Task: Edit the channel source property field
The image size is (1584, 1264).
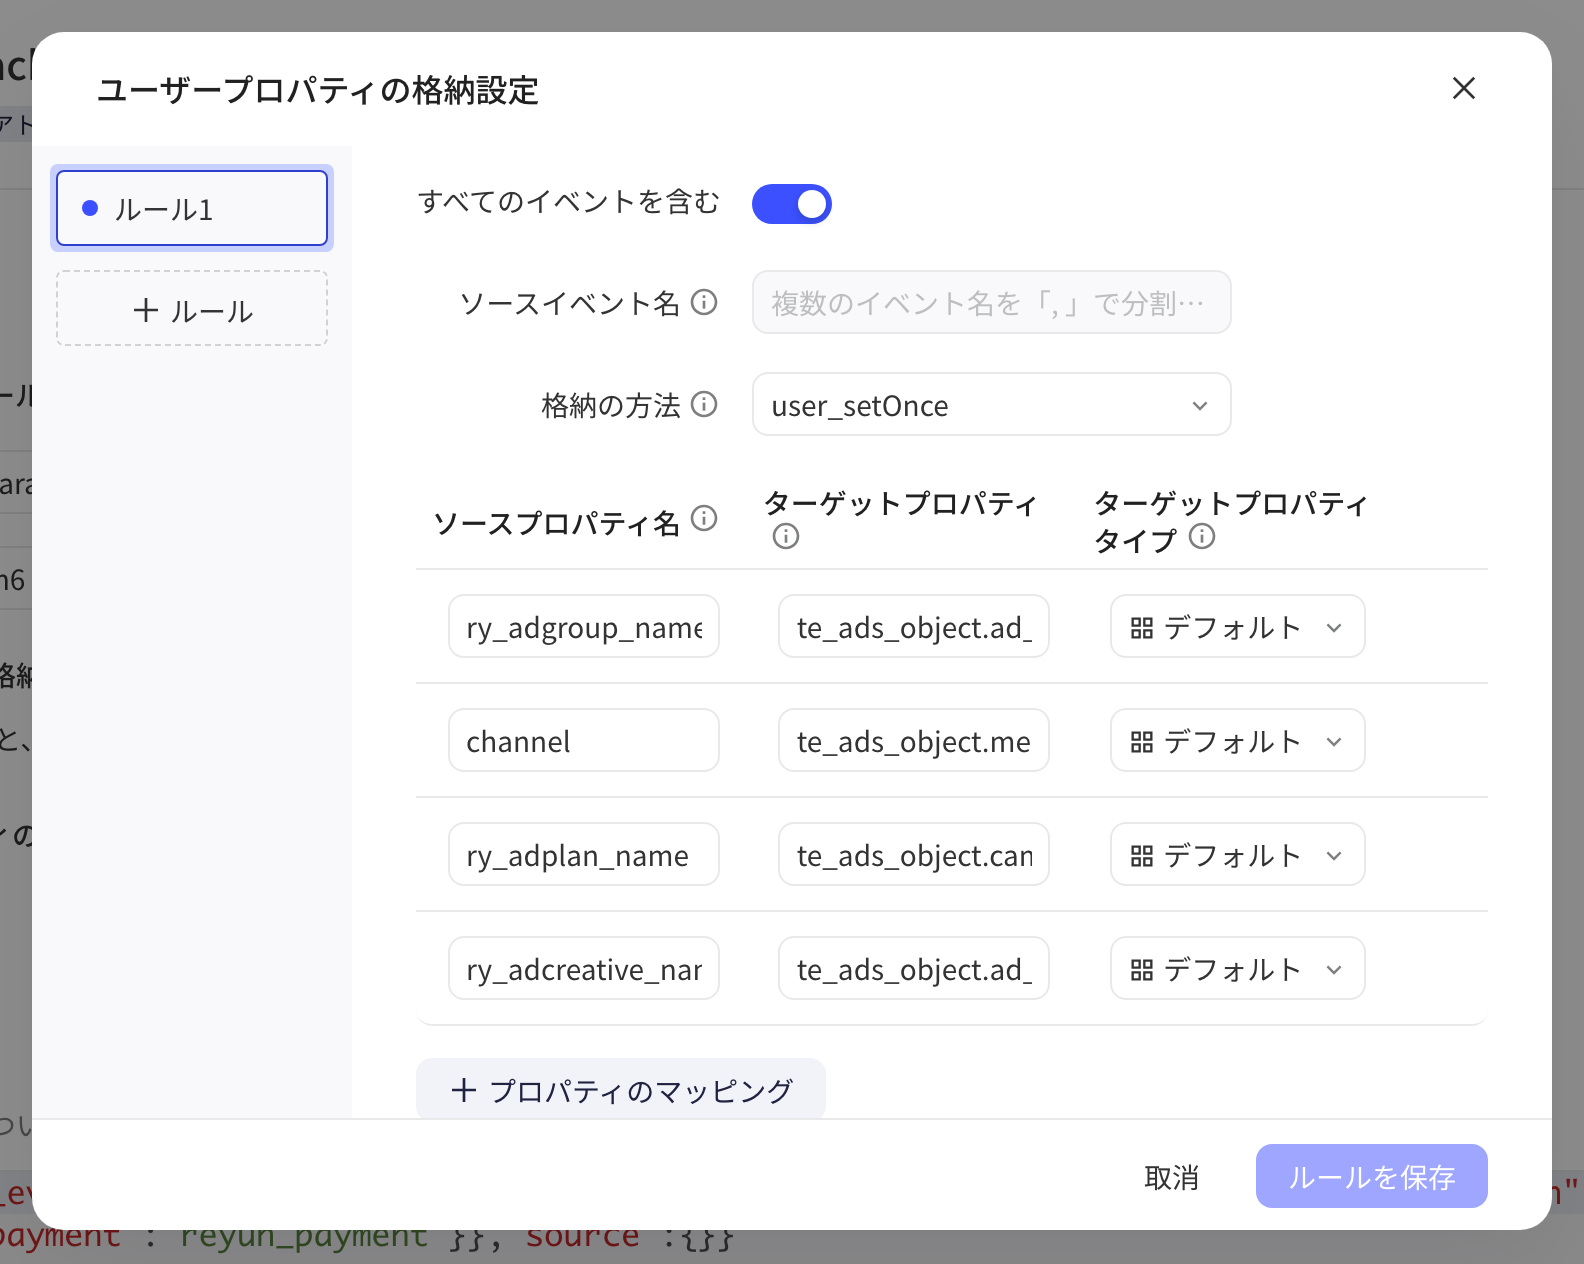Action: 584,741
